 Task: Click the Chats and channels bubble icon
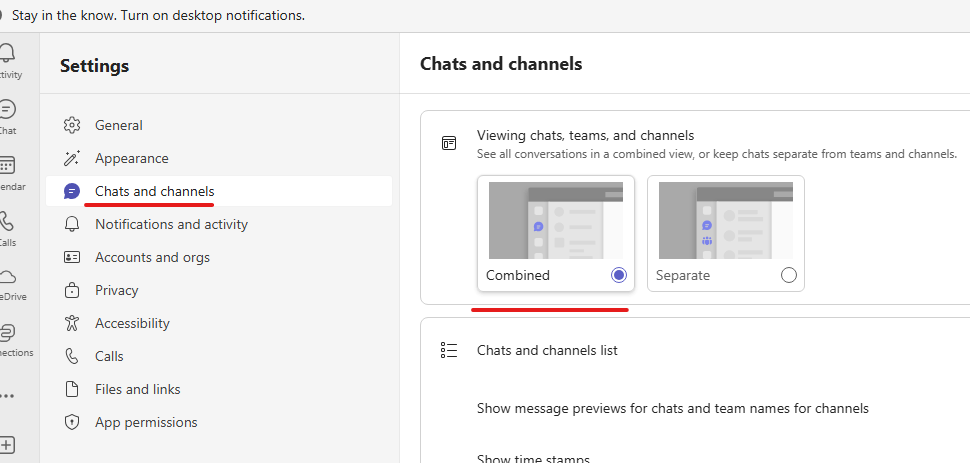click(x=72, y=191)
